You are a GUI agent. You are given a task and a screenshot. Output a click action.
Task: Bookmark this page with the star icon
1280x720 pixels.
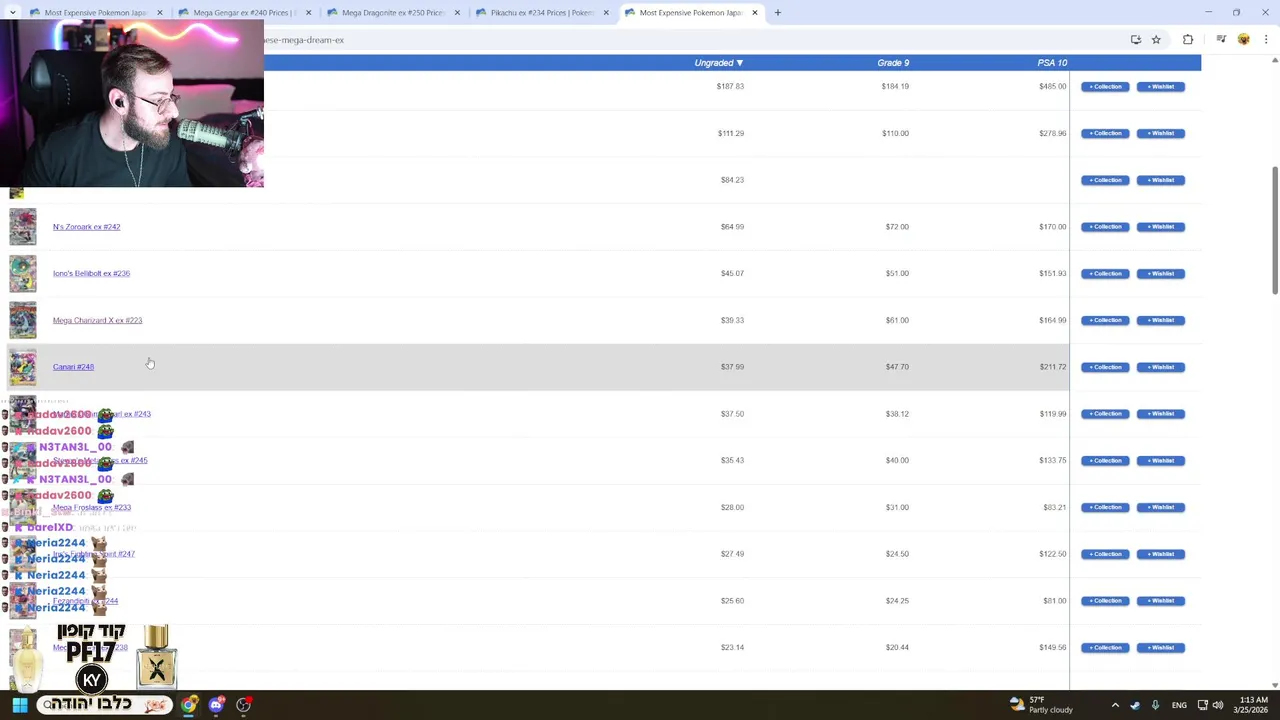(1156, 40)
